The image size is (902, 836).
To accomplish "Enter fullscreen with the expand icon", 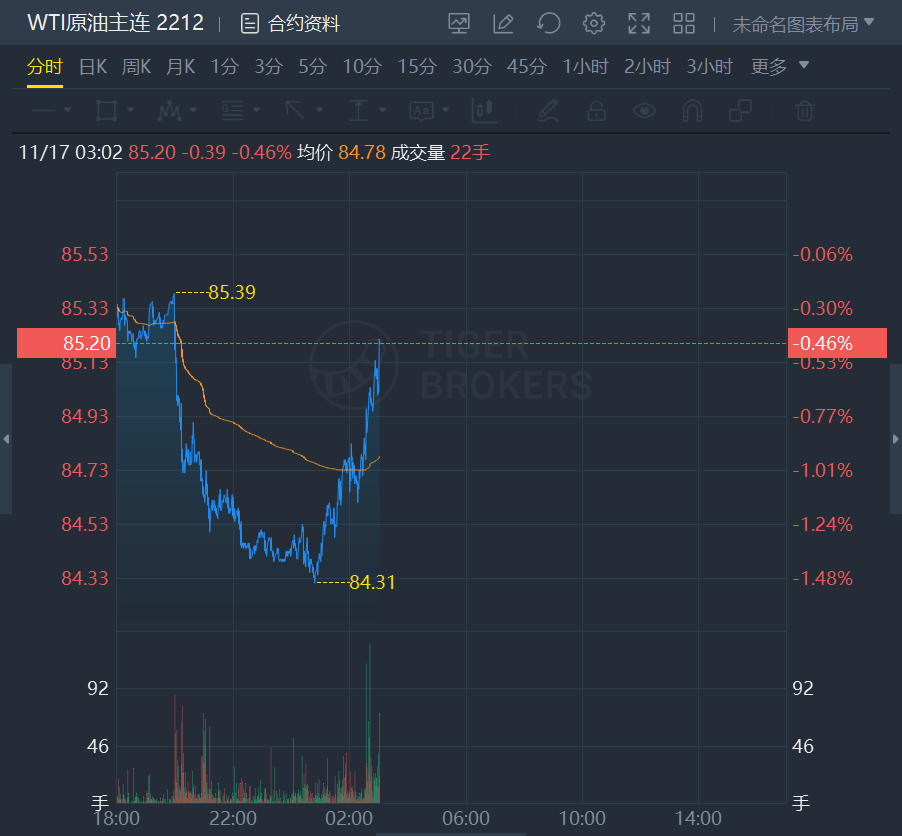I will 639,23.
